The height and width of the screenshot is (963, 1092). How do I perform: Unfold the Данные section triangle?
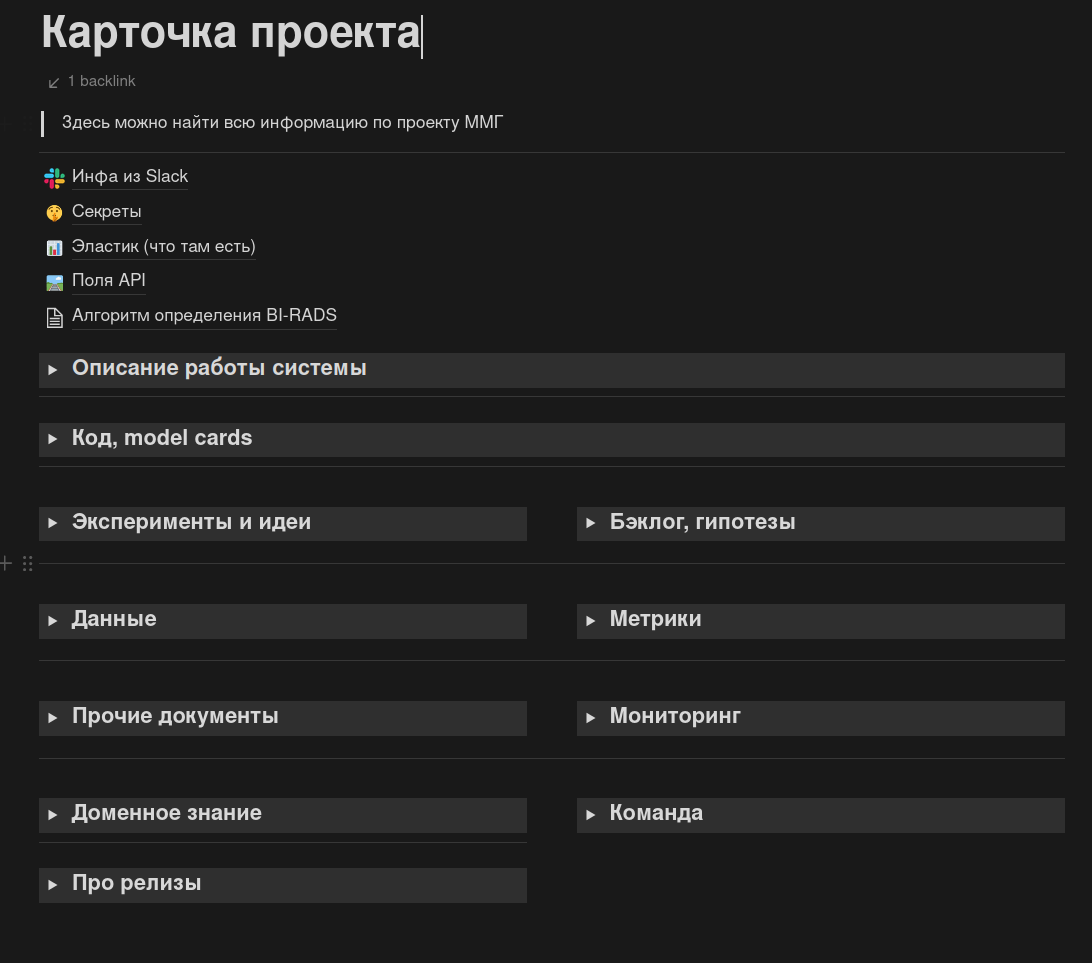(53, 621)
